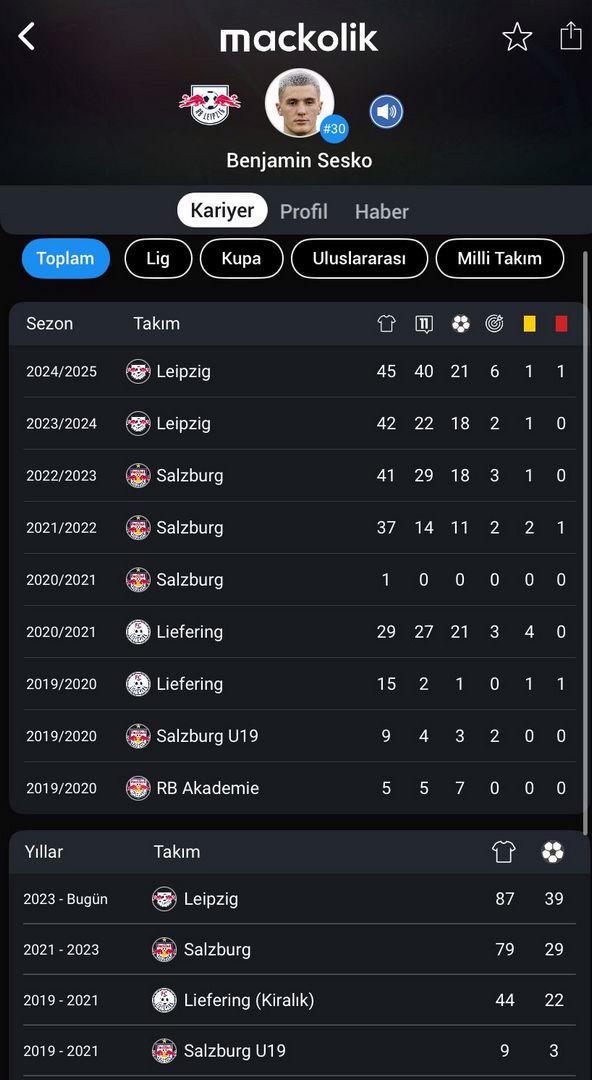Select the Milli Takım filter chip
The width and height of the screenshot is (592, 1080).
(x=500, y=258)
